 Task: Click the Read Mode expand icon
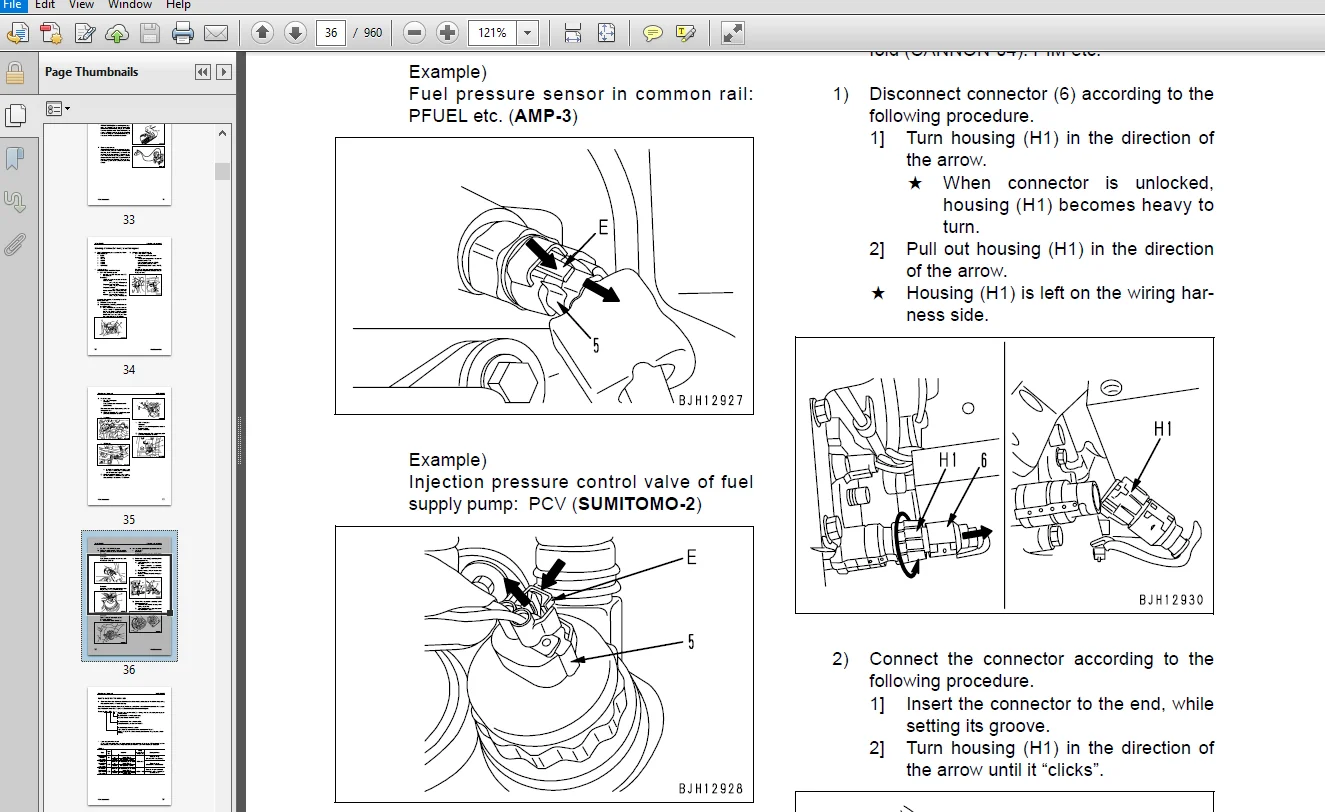tap(732, 33)
